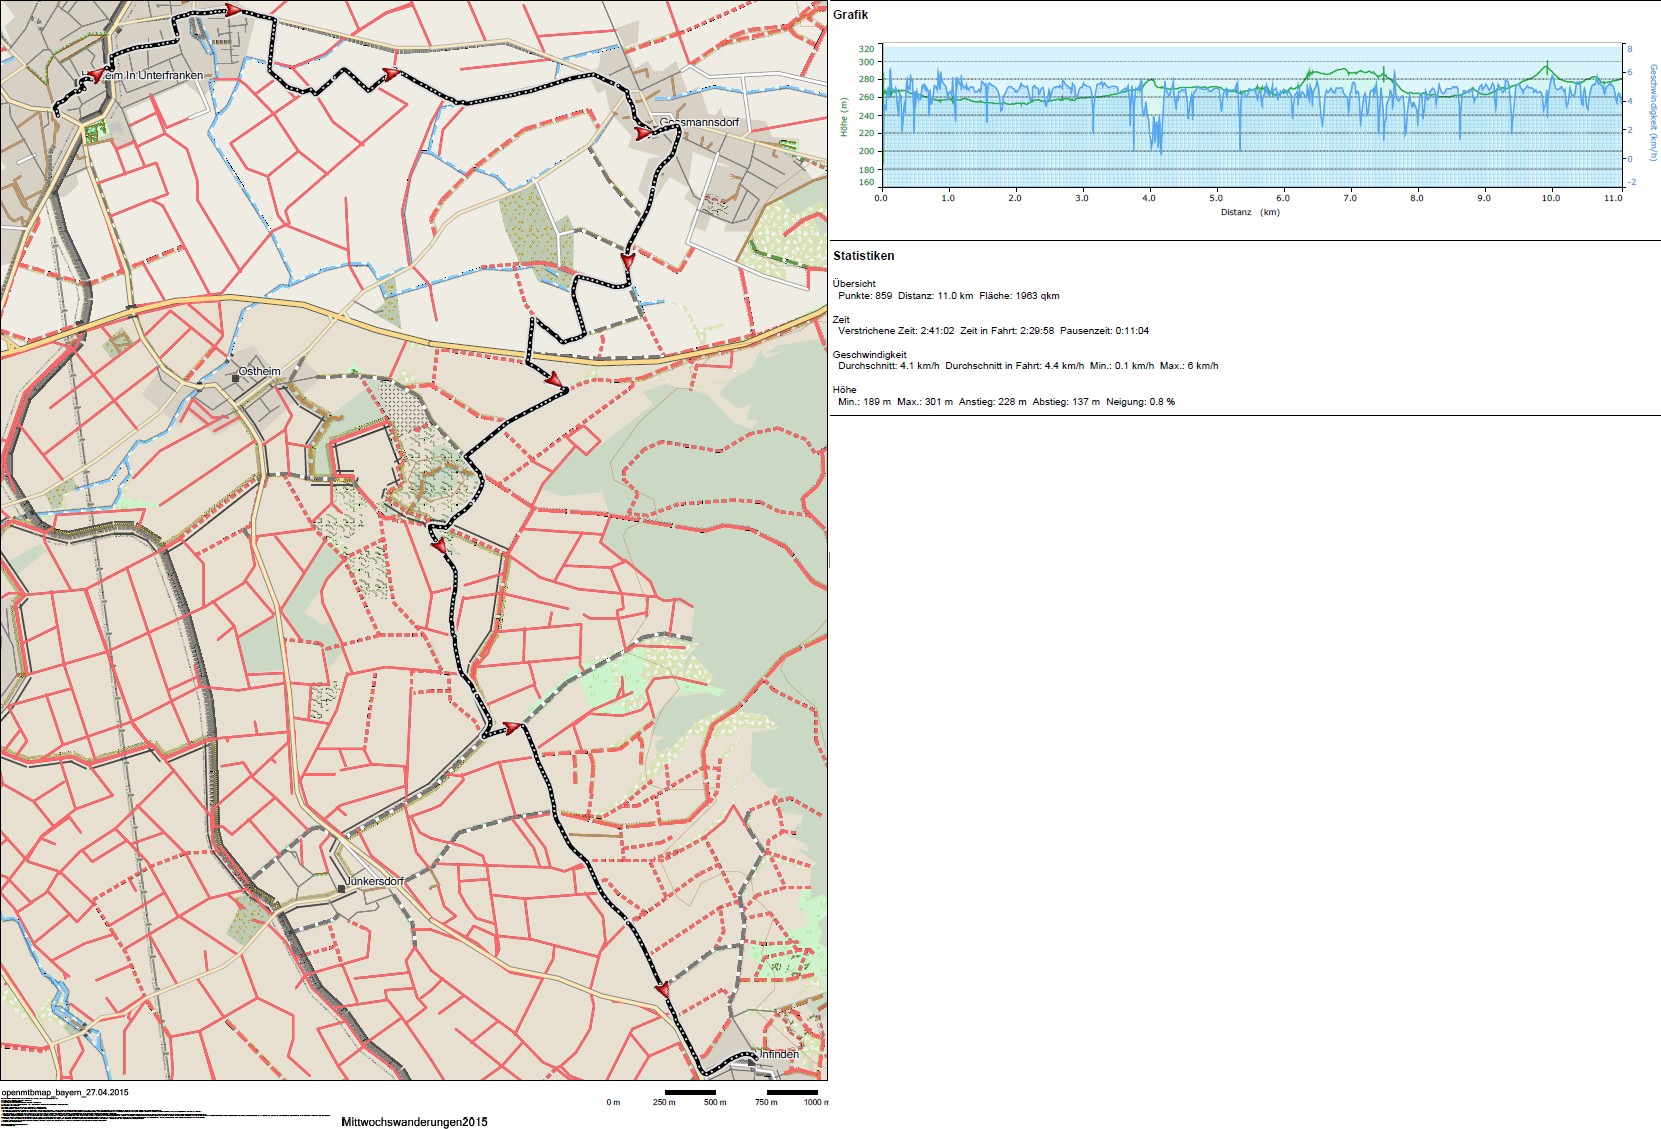
Task: Select the Höhe (m) axis label
Action: tap(844, 117)
